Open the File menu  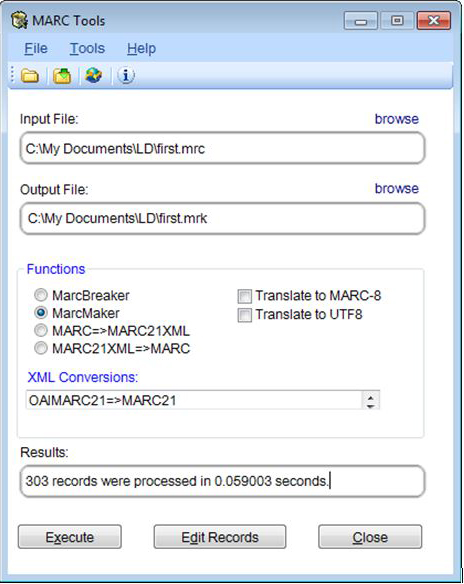click(36, 48)
